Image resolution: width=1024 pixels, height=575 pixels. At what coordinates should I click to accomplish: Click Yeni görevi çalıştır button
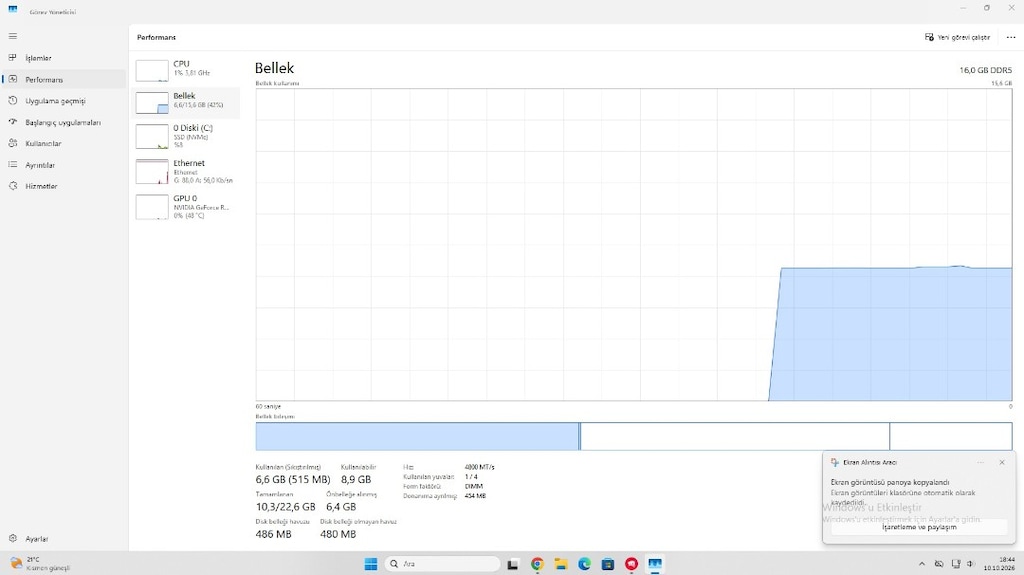957,37
